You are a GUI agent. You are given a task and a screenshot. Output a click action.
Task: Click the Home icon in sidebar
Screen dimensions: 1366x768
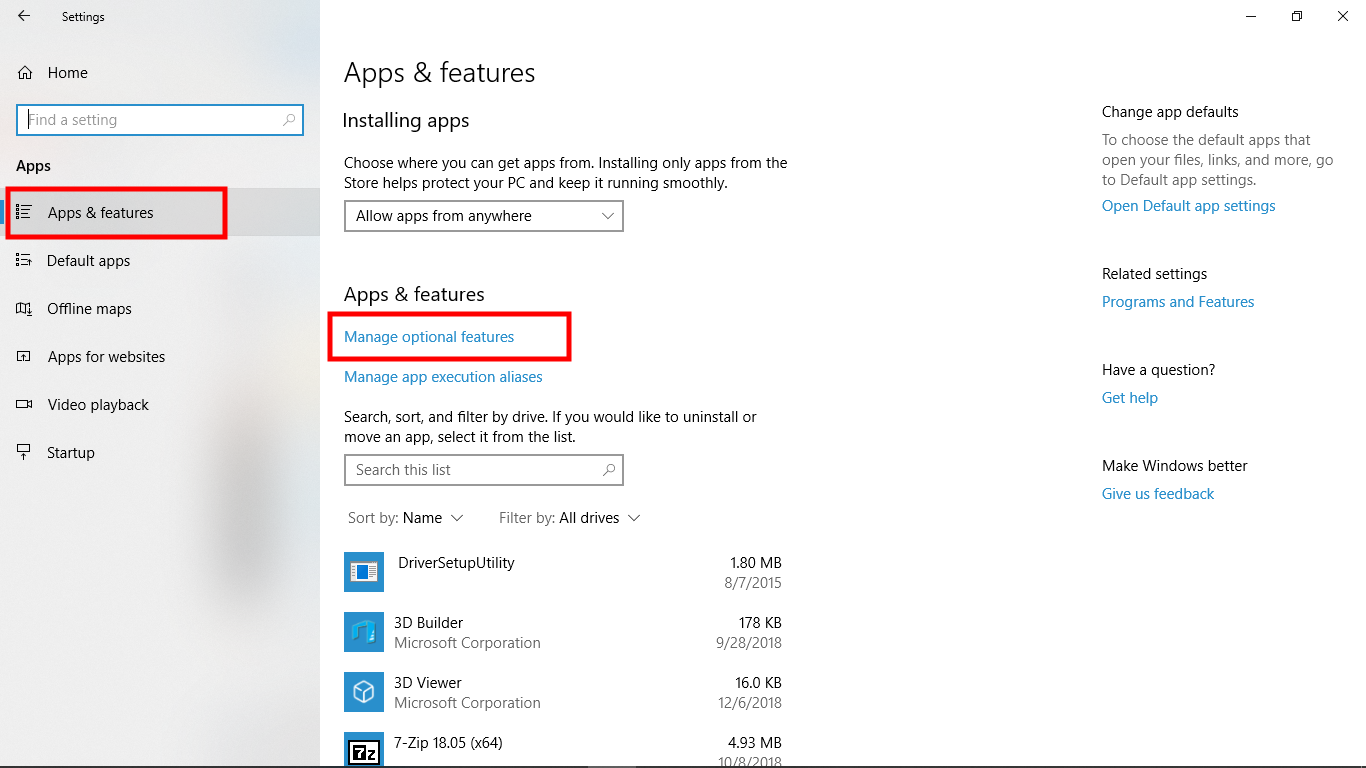[x=25, y=73]
